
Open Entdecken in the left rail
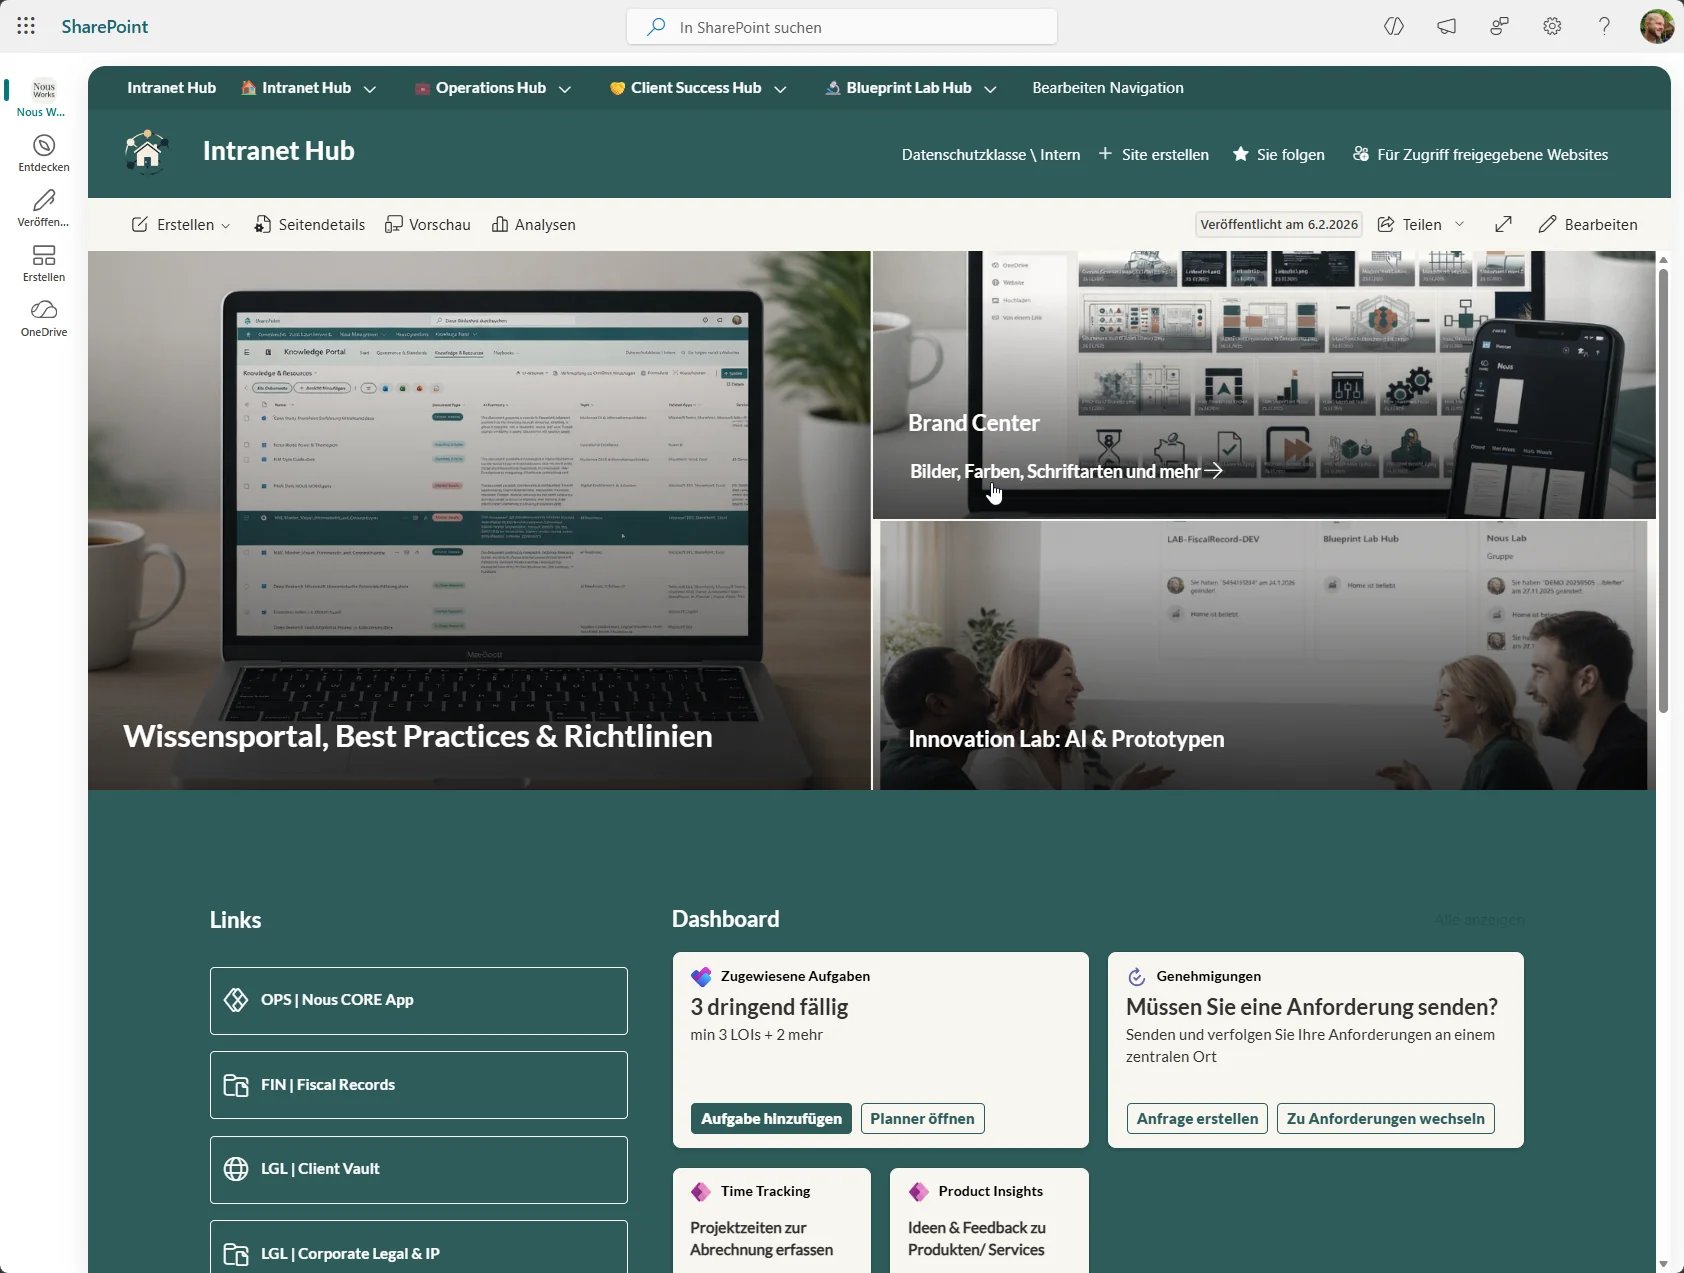pos(44,154)
